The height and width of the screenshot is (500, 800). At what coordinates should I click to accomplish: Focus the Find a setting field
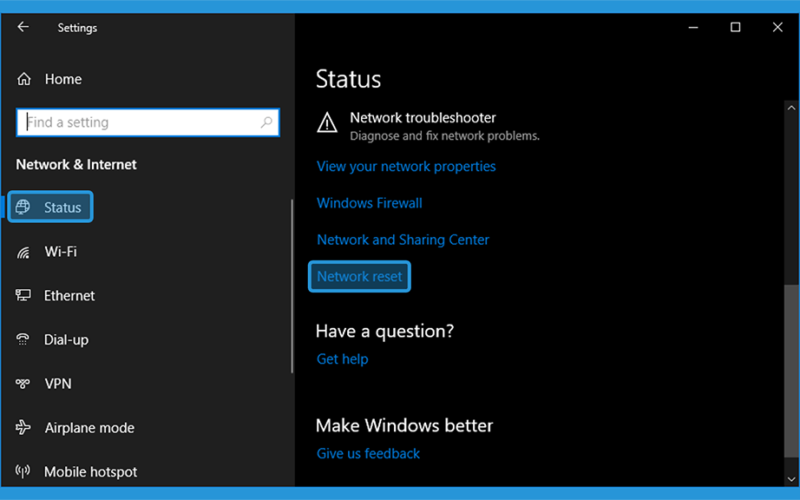click(x=148, y=122)
